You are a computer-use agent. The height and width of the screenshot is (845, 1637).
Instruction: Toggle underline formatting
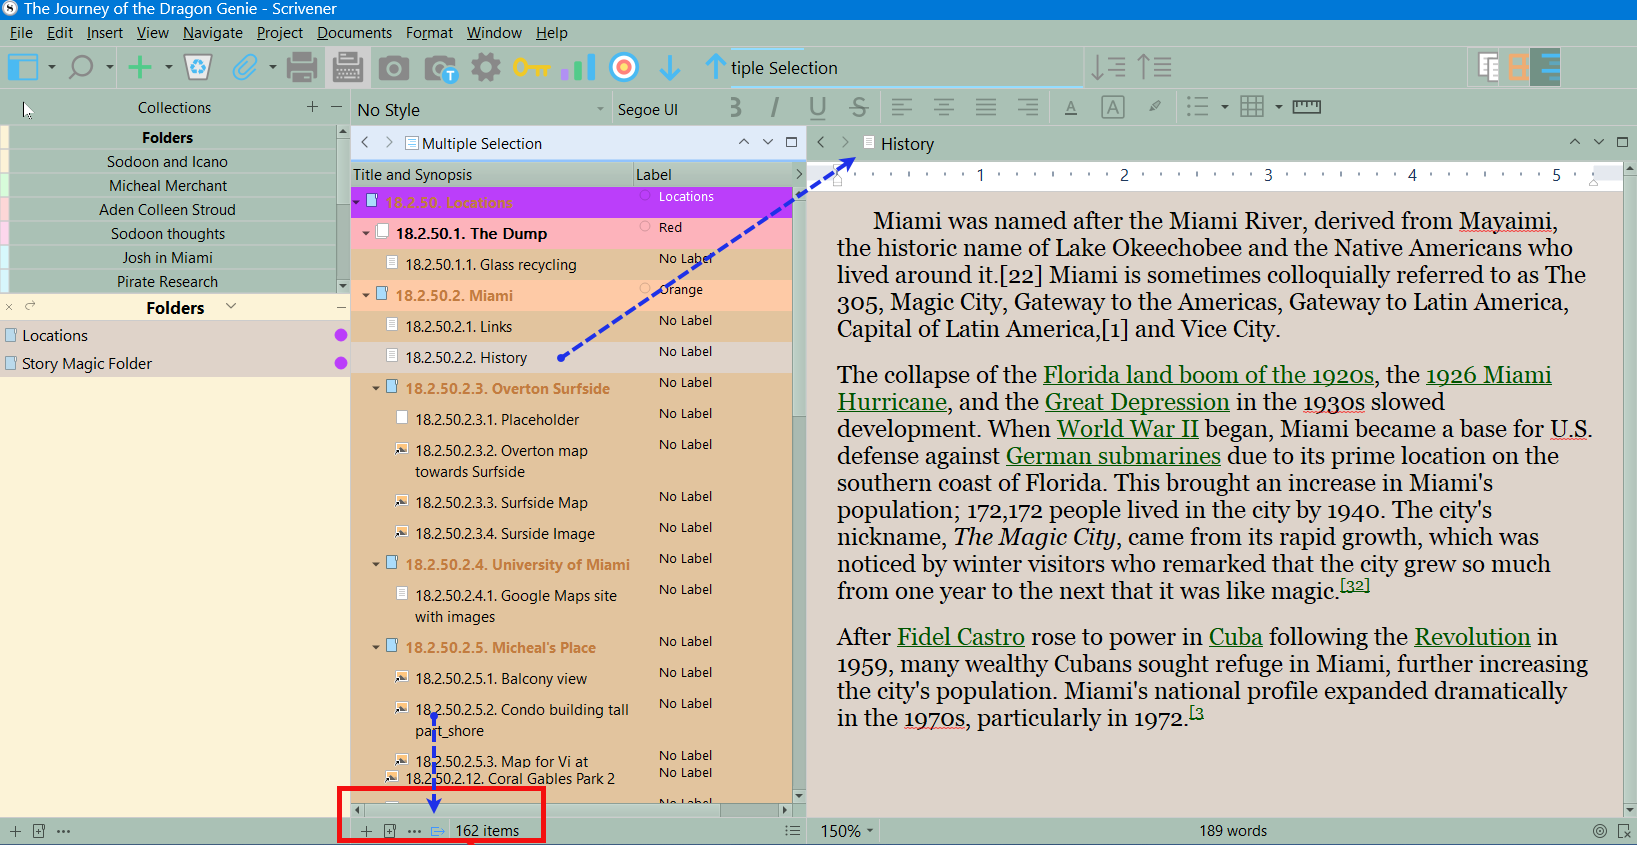817,107
